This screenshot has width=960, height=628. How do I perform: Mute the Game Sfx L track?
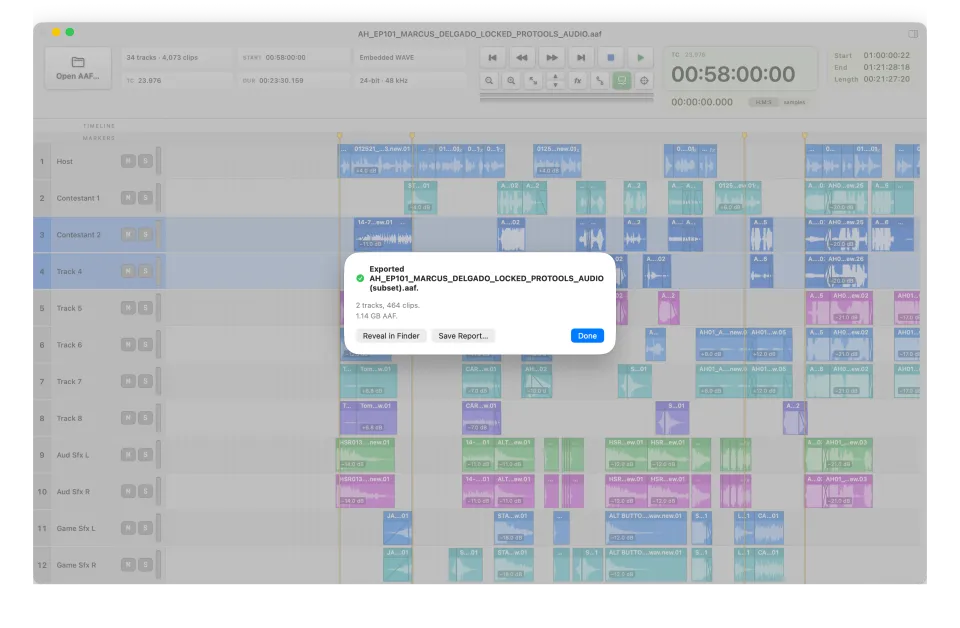point(128,528)
